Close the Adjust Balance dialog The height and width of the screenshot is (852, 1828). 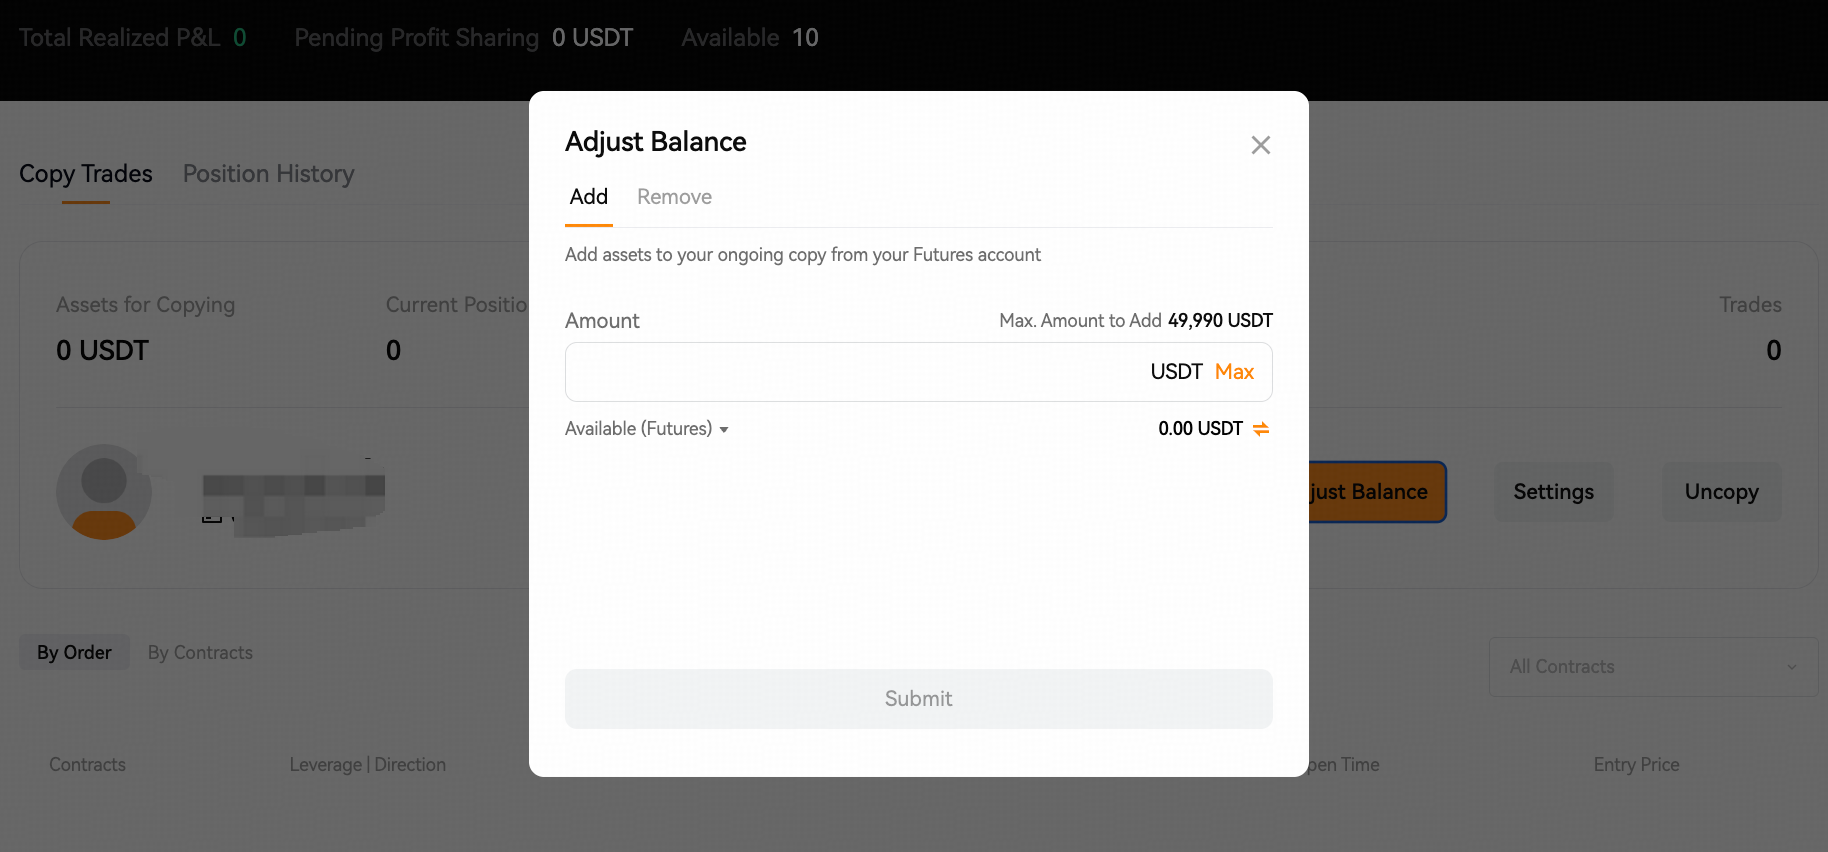pos(1260,145)
